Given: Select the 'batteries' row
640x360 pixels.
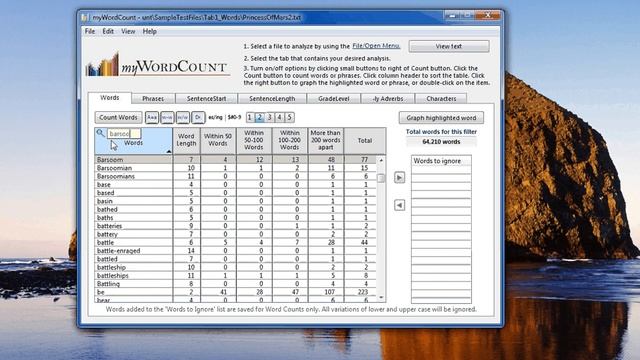Looking at the screenshot, I should pos(236,226).
